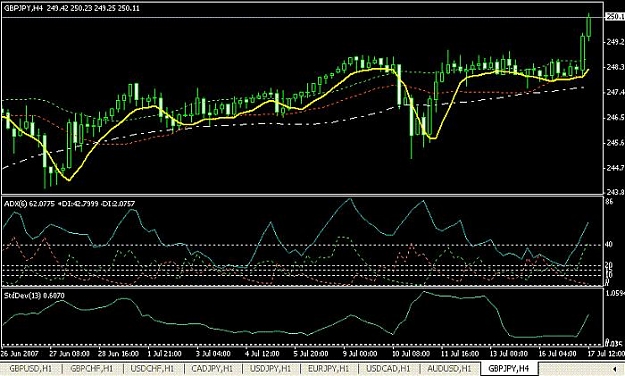This screenshot has width=625, height=376.
Task: Click the 249.2 price scale value
Action: (614, 41)
